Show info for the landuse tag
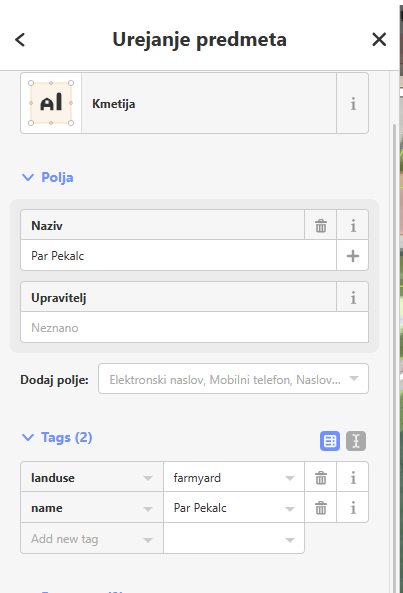This screenshot has width=403, height=593. click(x=353, y=478)
